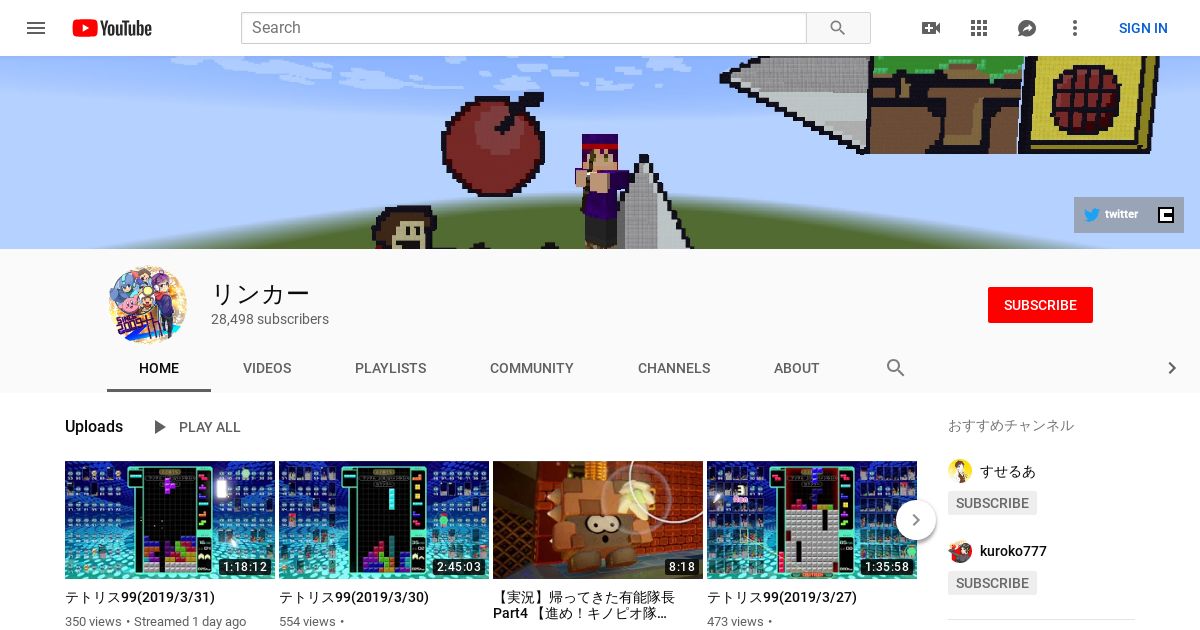Open the 8:18 キノピオ隊長 video thumbnail
This screenshot has height=630, width=1200.
(x=598, y=520)
